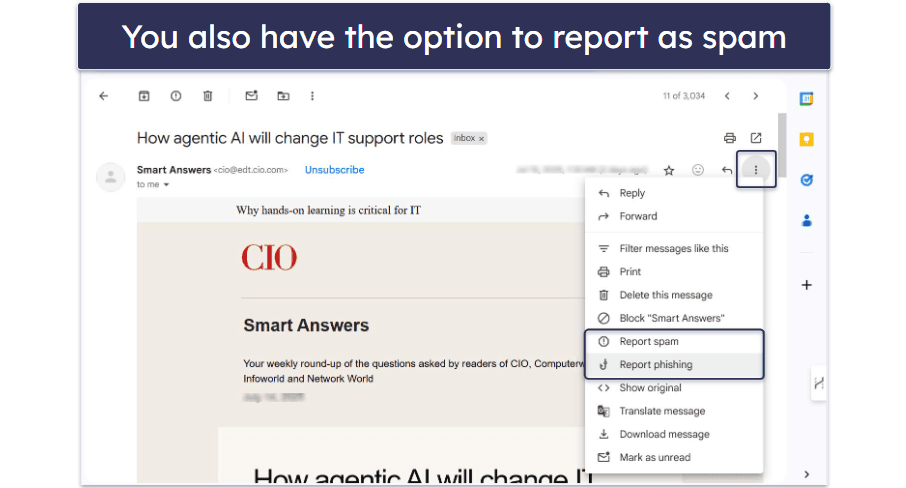Image resolution: width=906 pixels, height=488 pixels.
Task: Choose Report spam in the menu
Action: [x=674, y=341]
